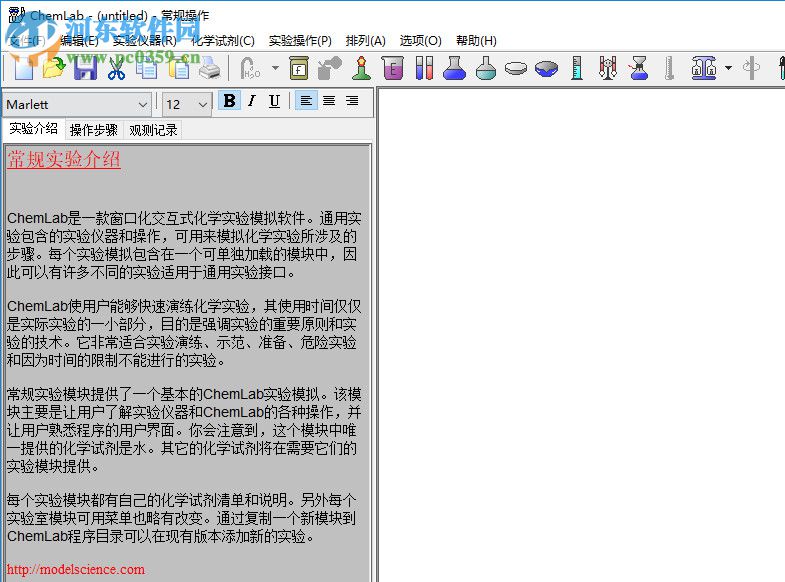Viewport: 785px width, 582px height.
Task: Open the 实验仪器(R) menu
Action: [x=145, y=41]
